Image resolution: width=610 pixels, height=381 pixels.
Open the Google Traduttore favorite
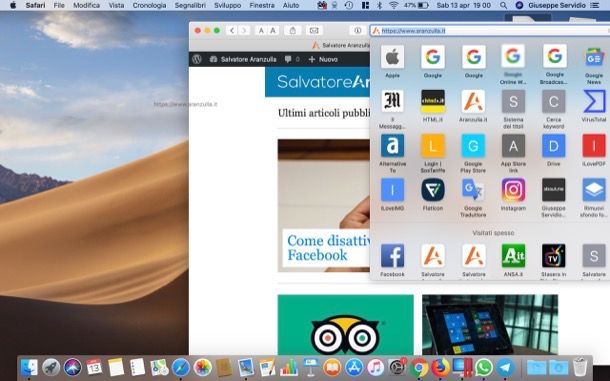point(473,190)
